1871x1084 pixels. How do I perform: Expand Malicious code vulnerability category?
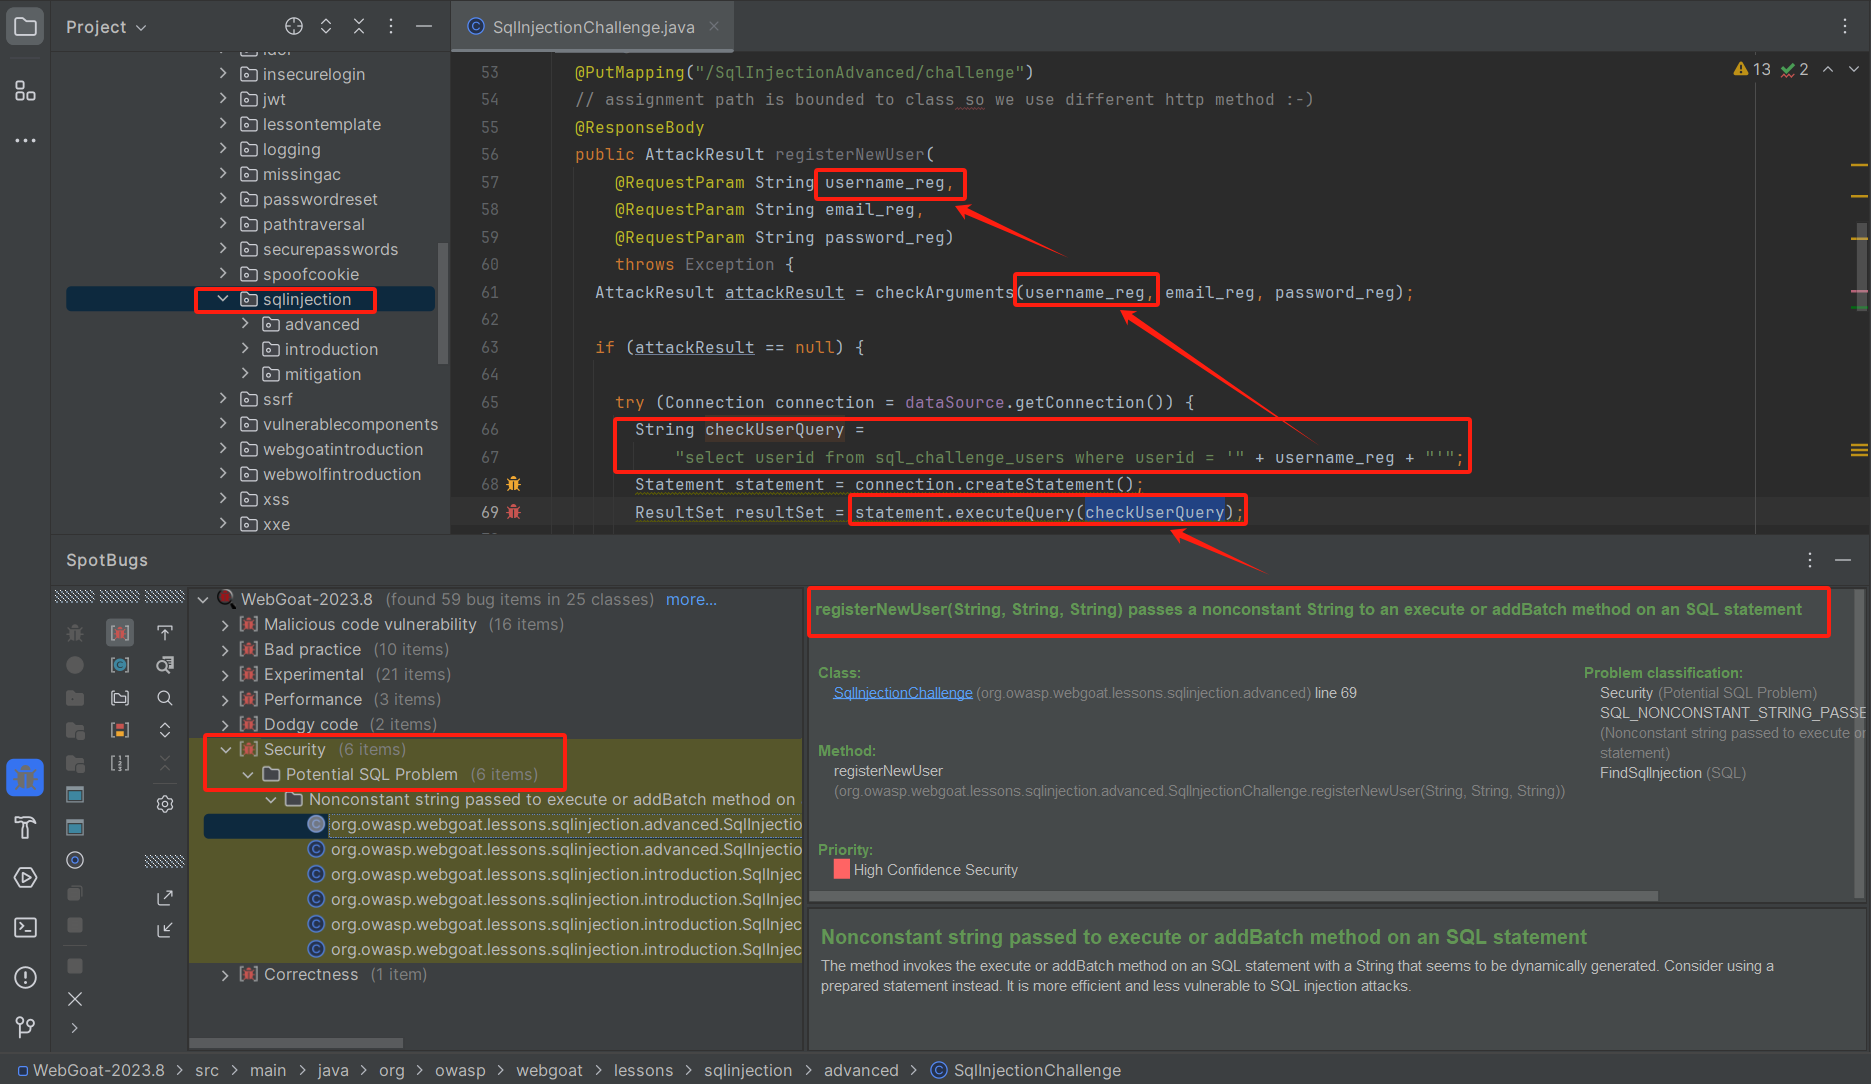pos(225,625)
